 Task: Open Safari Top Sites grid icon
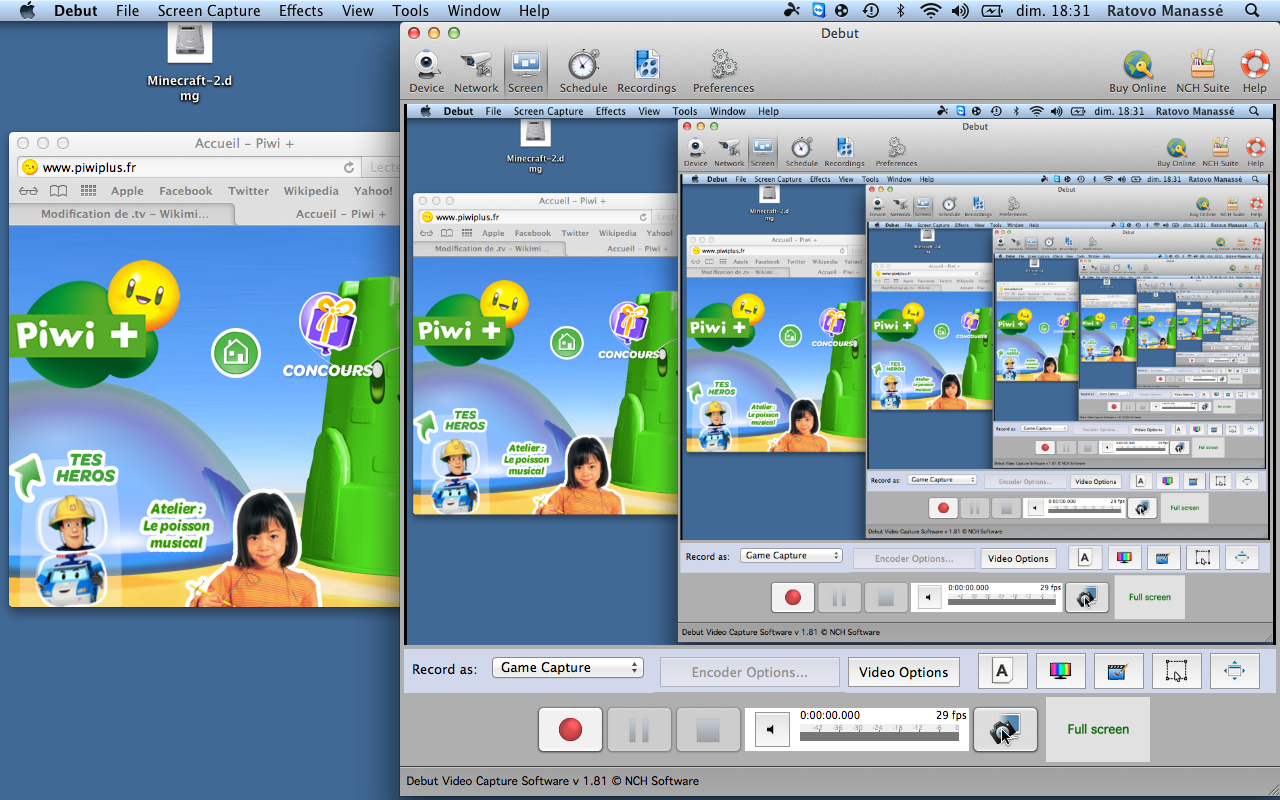click(89, 191)
